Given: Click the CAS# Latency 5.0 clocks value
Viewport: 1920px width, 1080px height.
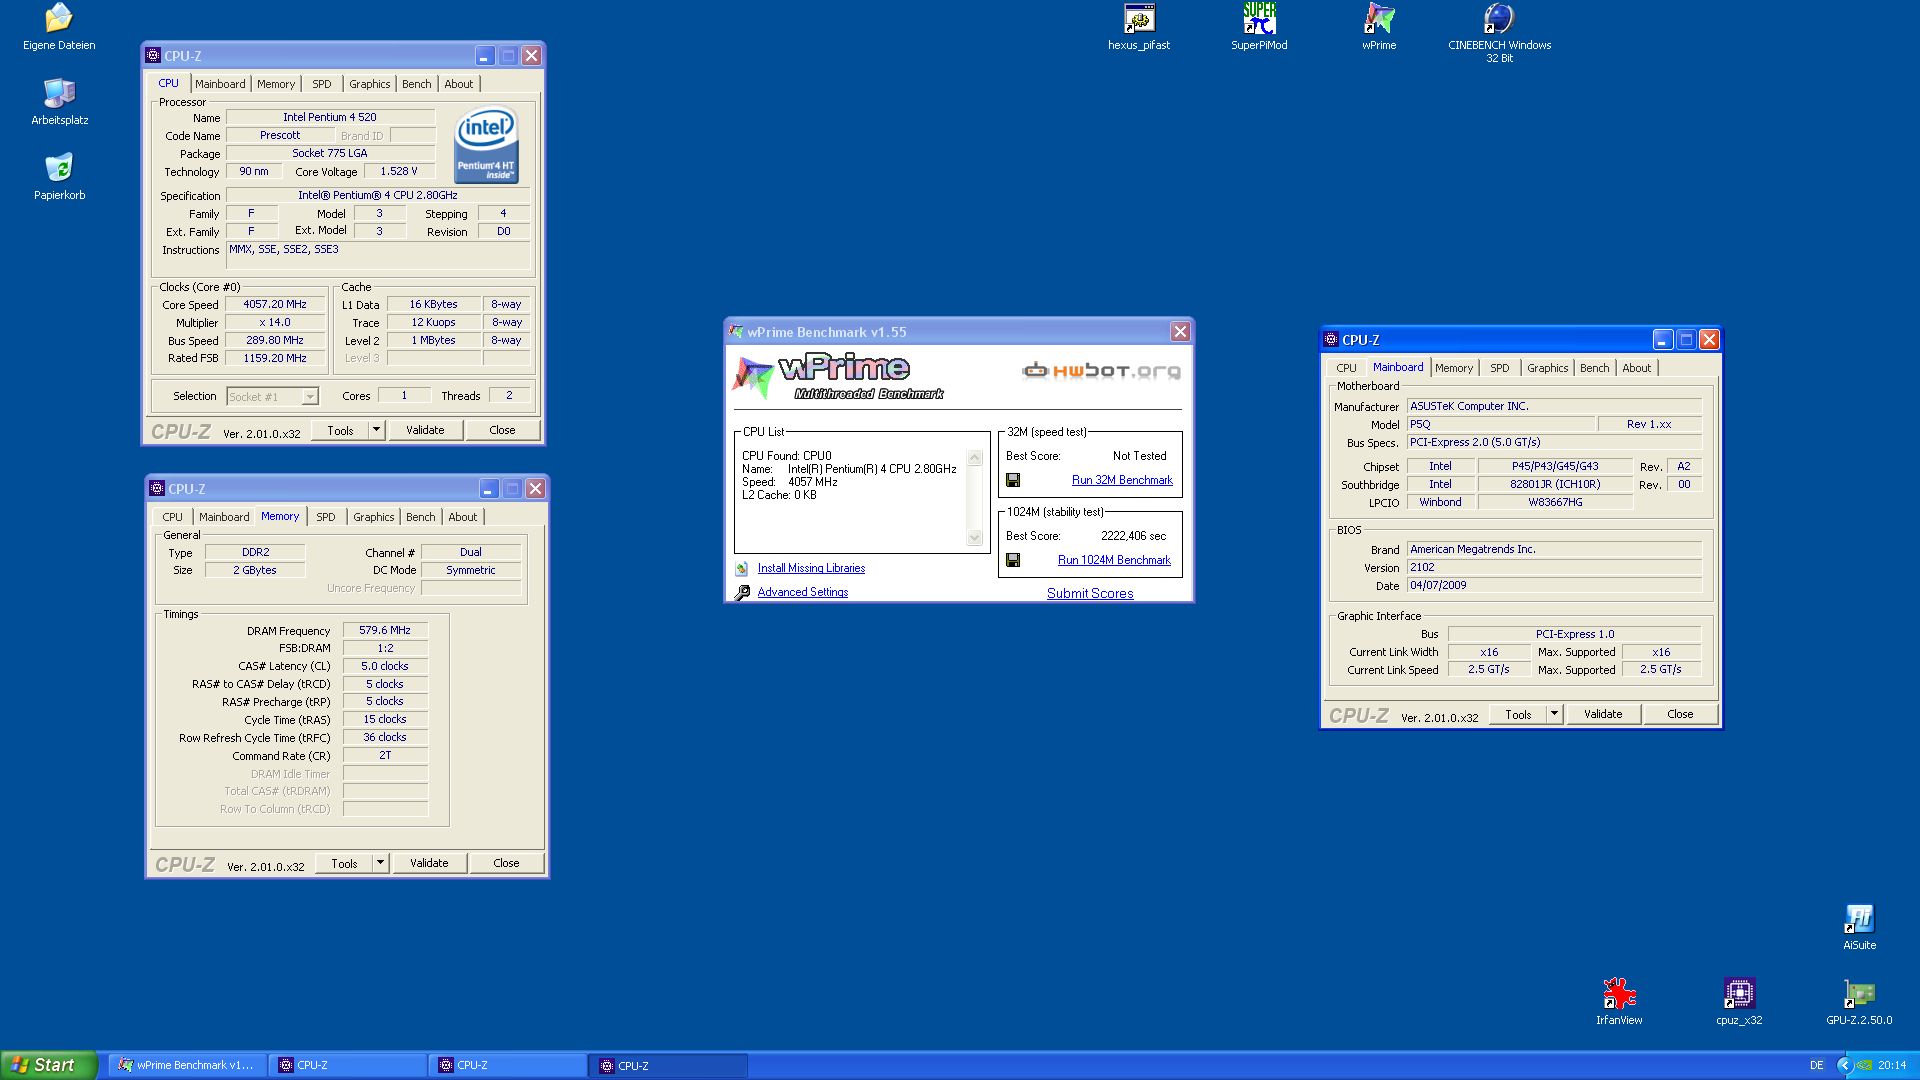Looking at the screenshot, I should [385, 666].
